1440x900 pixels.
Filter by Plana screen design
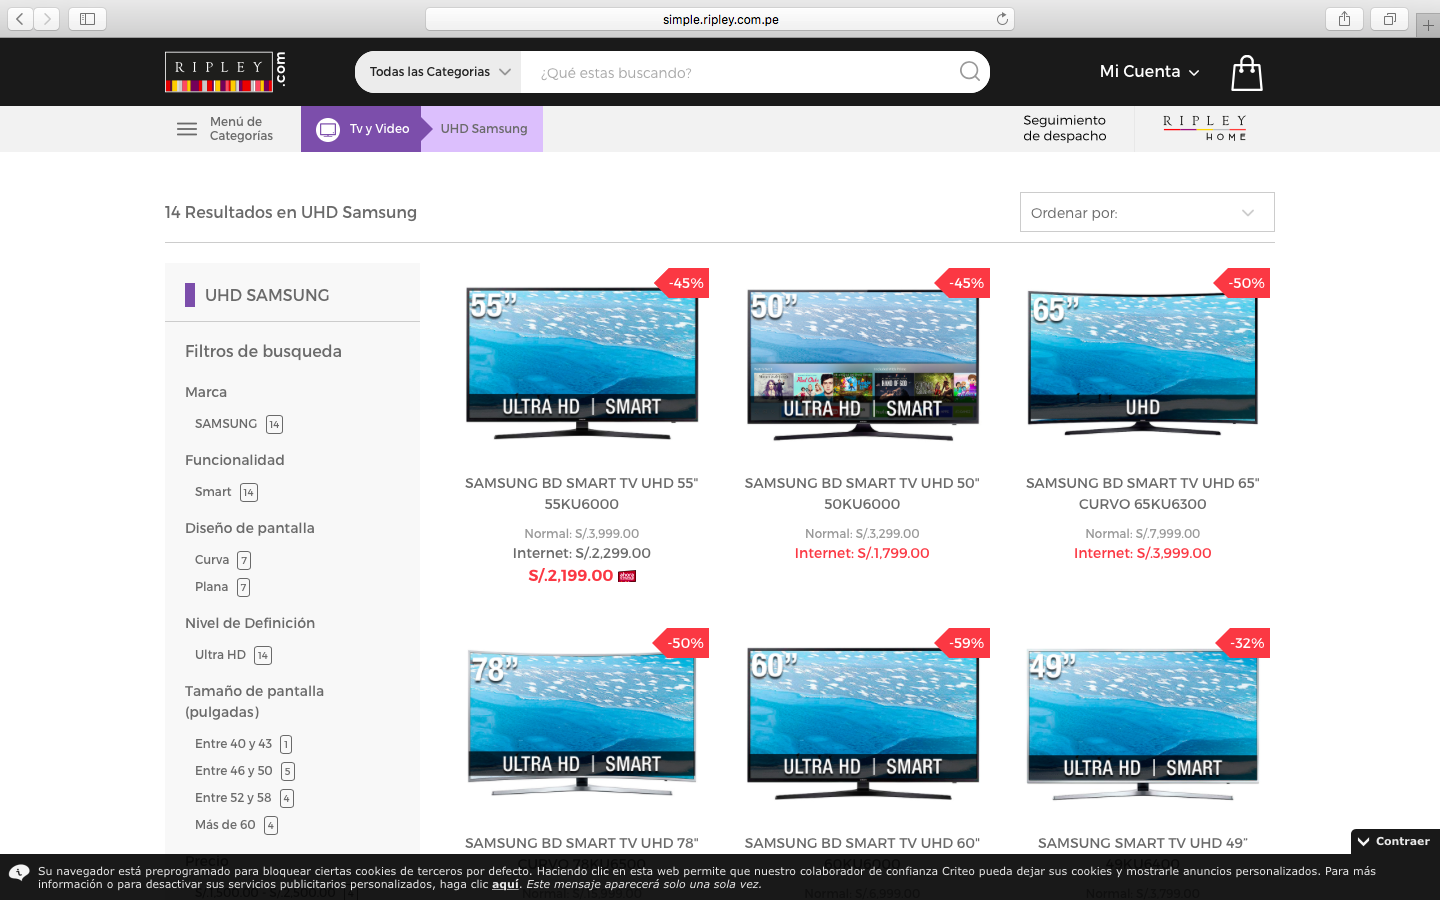pos(222,587)
